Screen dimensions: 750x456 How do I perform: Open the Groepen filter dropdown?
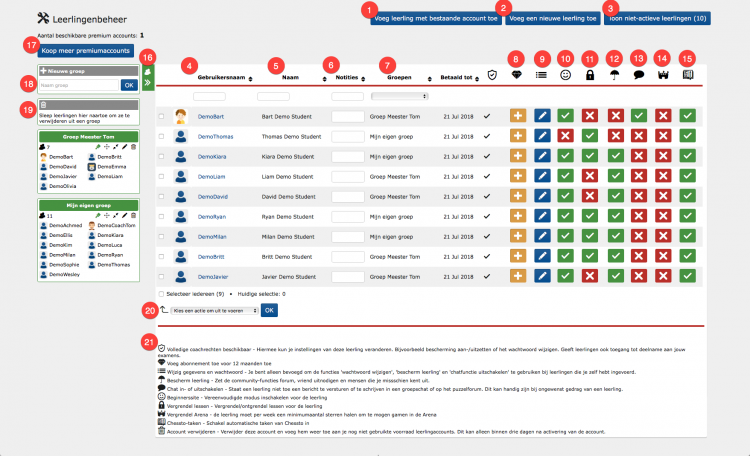[399, 96]
